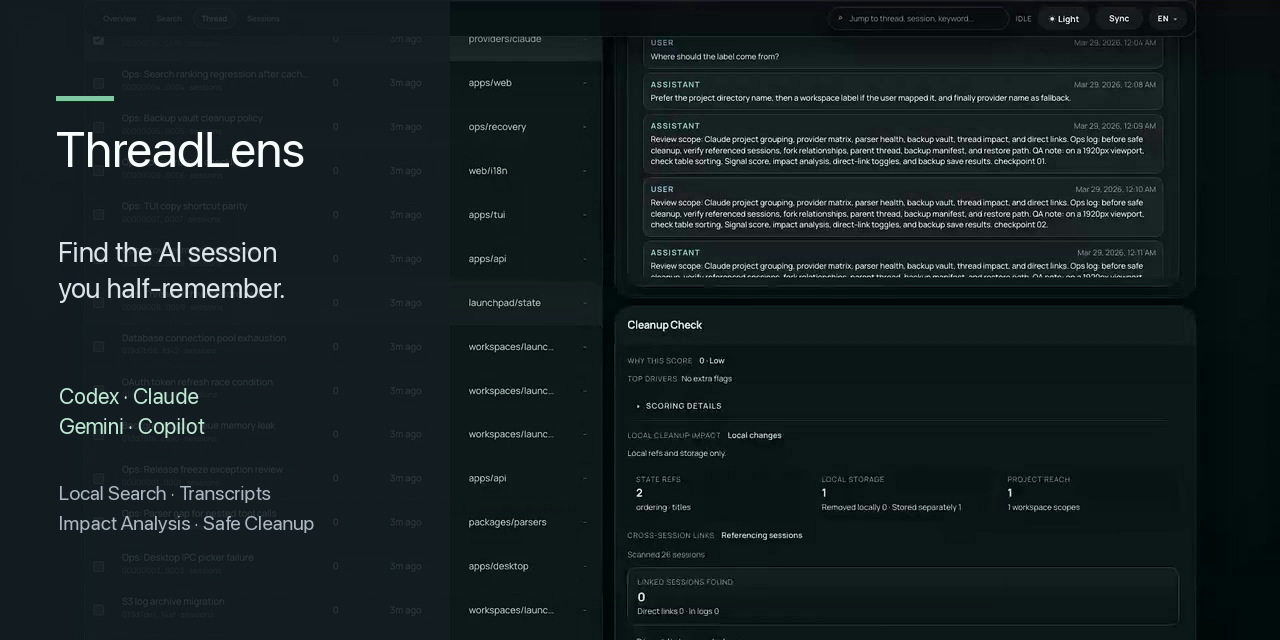Click the Referencing sessions label
Screen dimensions: 1280x640
tap(761, 535)
